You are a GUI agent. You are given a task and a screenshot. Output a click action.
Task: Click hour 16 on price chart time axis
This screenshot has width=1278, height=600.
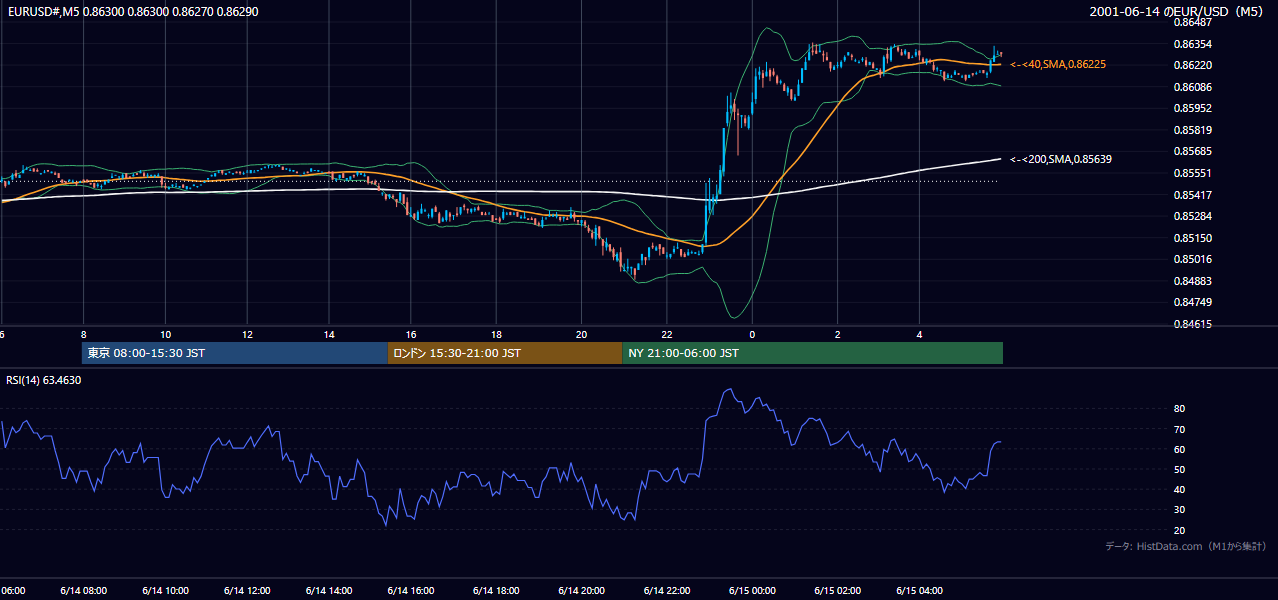tap(412, 334)
